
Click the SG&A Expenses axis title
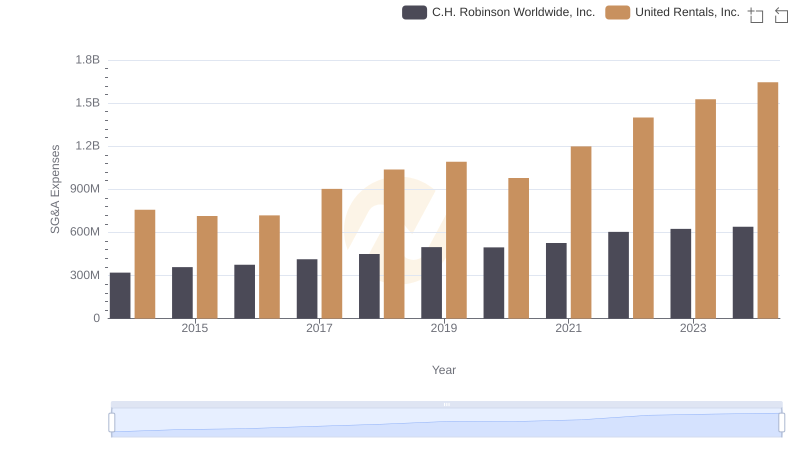click(56, 189)
